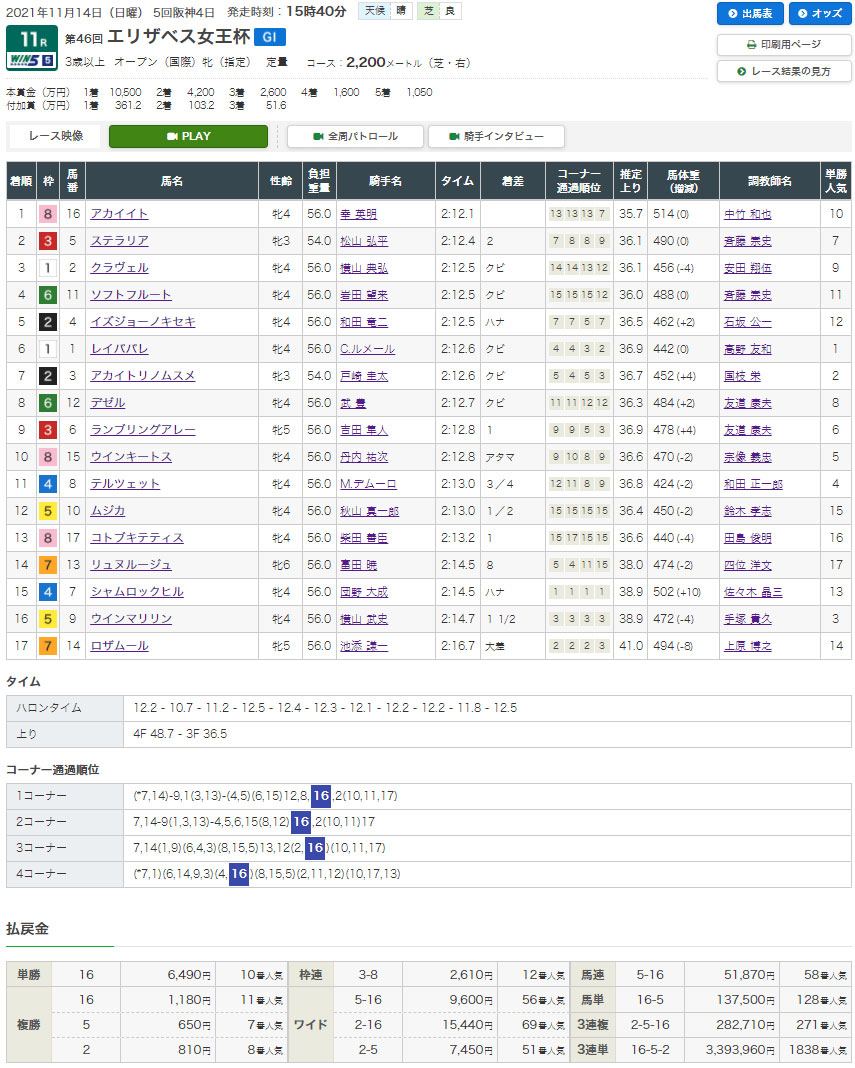The image size is (855, 1068).
Task: Click jockey 武 豊's name link
Action: point(355,403)
